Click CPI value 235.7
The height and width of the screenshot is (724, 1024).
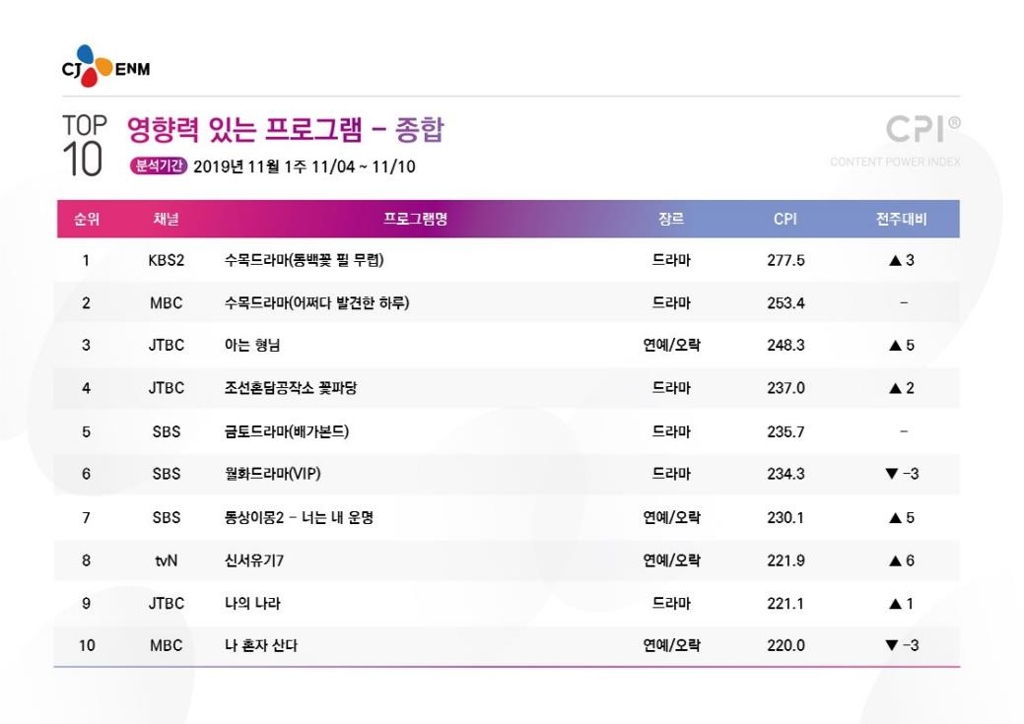click(786, 432)
